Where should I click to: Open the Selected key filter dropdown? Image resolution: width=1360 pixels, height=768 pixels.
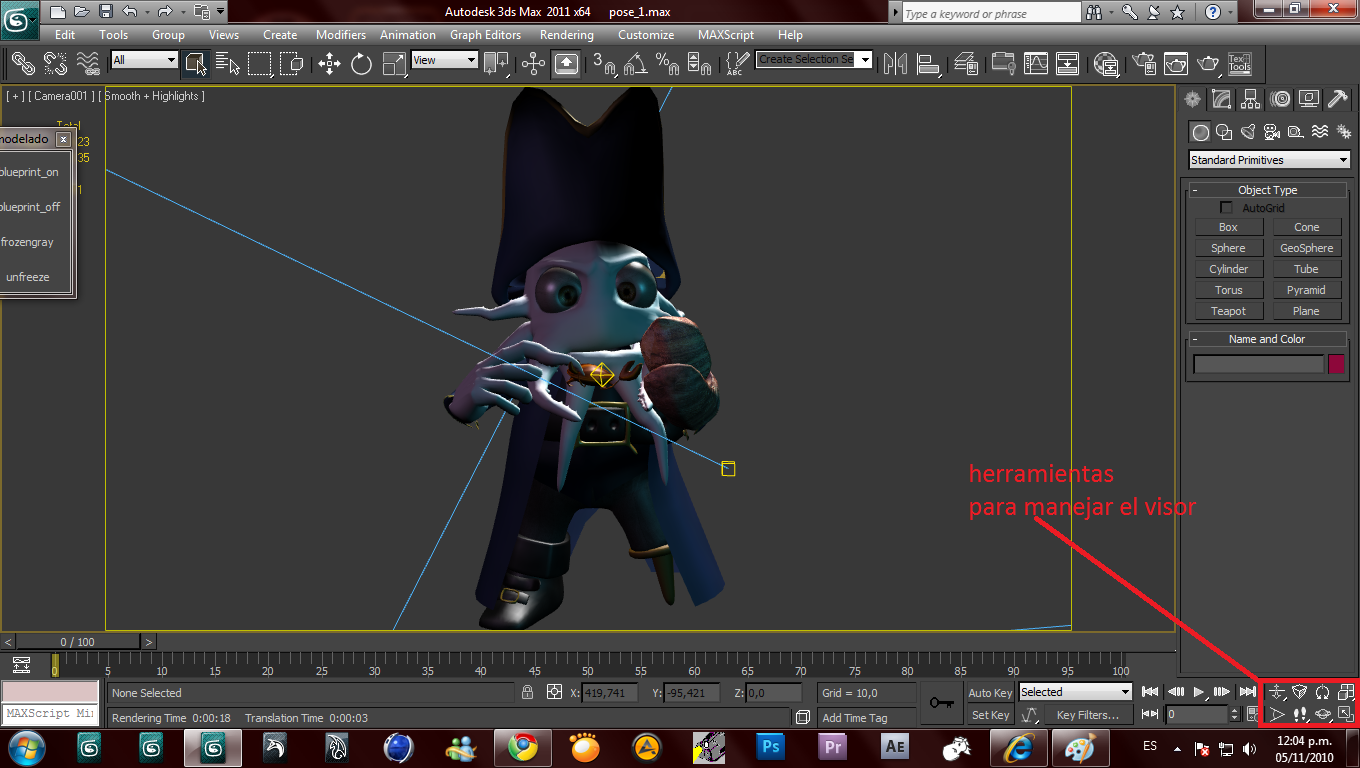tap(1075, 692)
